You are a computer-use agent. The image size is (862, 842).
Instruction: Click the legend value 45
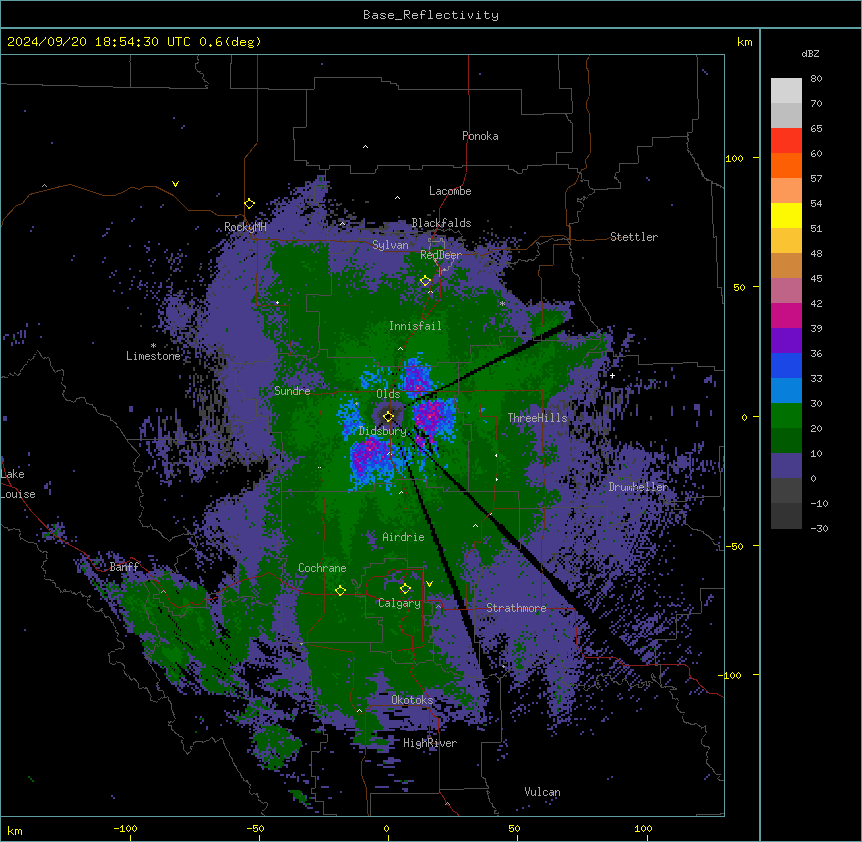coord(816,279)
